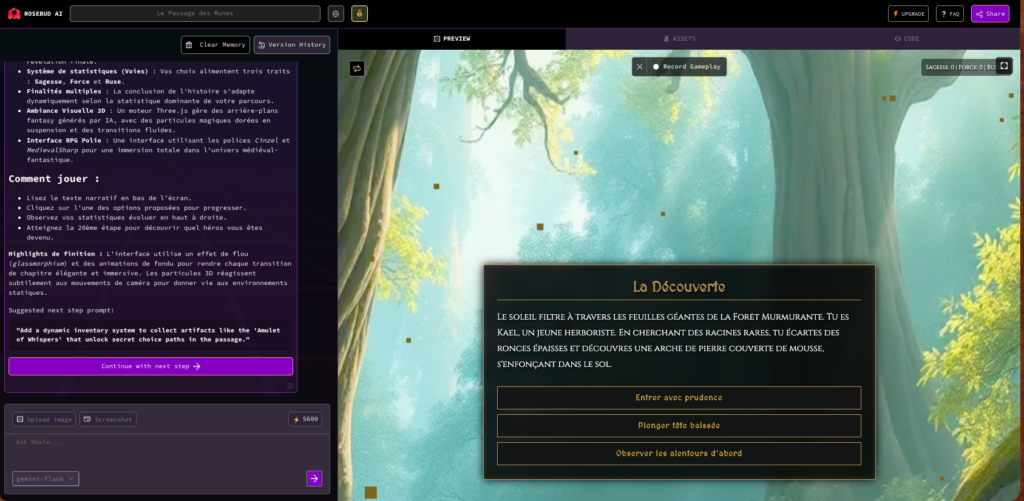
Task: Select the Preview tab
Action: pos(452,39)
